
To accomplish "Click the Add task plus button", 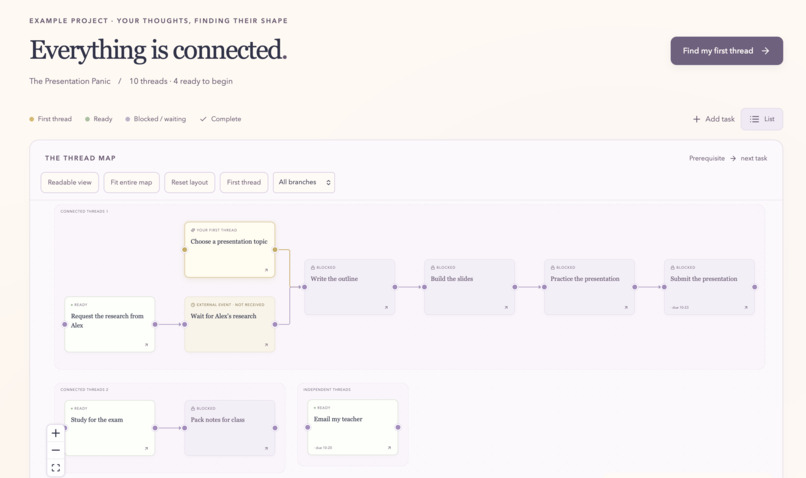I will tap(713, 119).
